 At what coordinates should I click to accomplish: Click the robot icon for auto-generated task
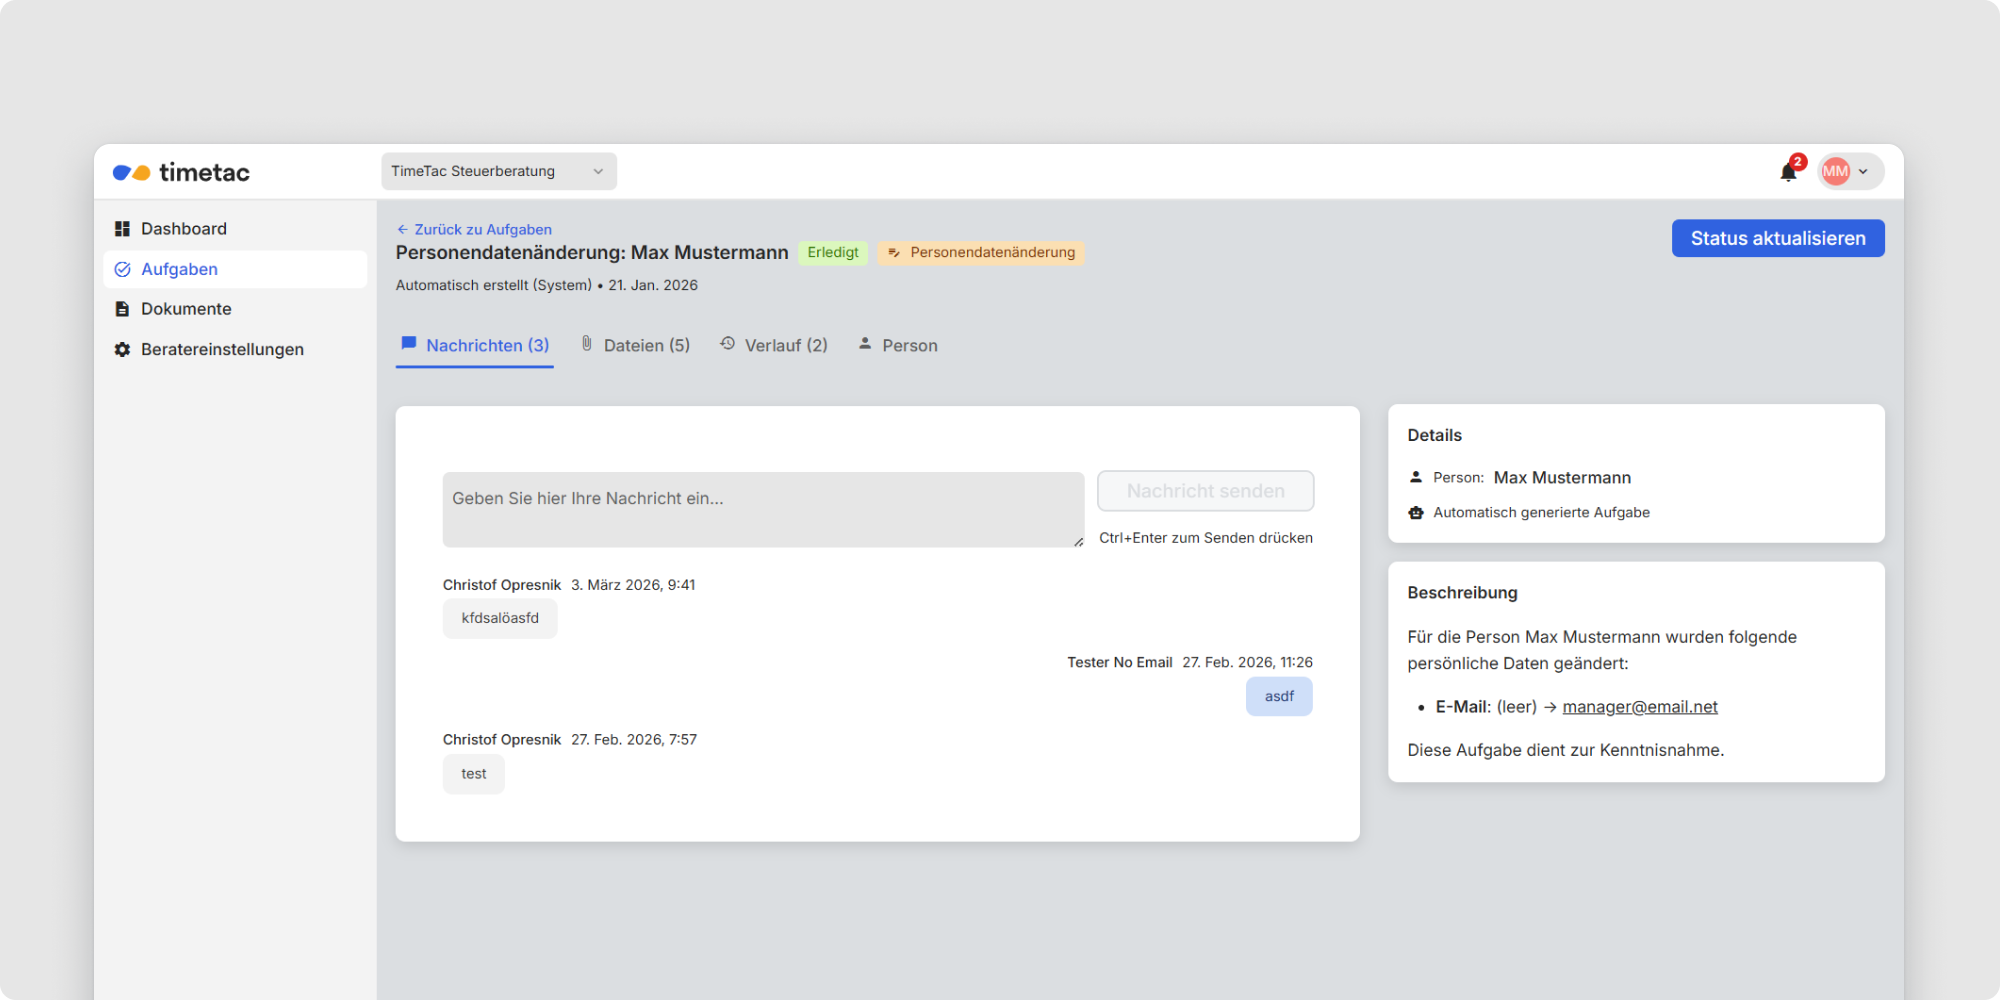coord(1416,513)
